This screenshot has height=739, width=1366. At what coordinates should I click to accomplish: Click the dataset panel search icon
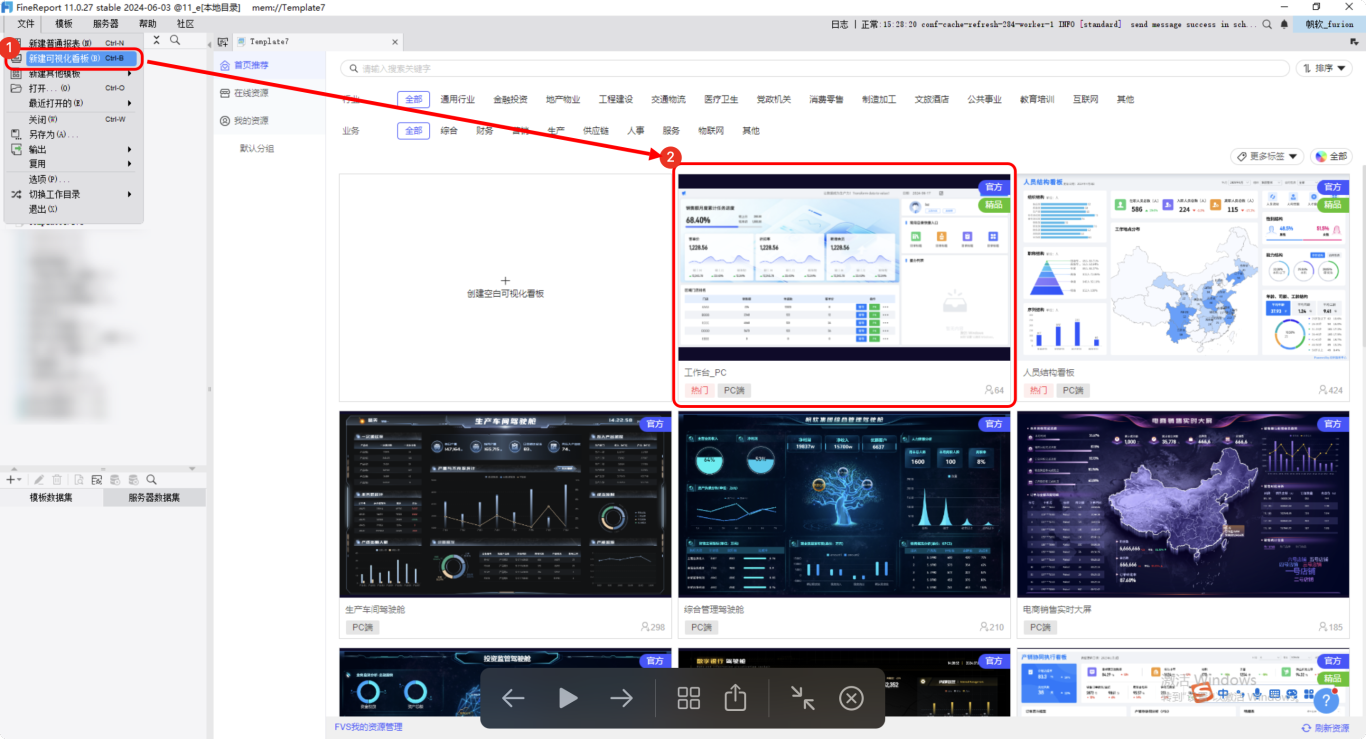[x=151, y=480]
